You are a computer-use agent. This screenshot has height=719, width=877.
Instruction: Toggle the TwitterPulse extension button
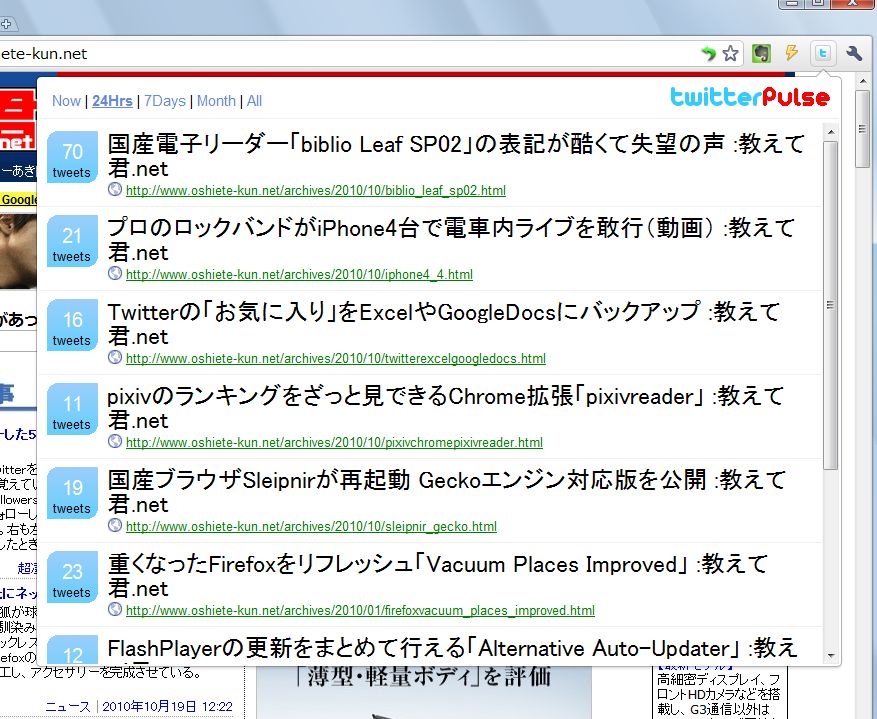tap(822, 54)
